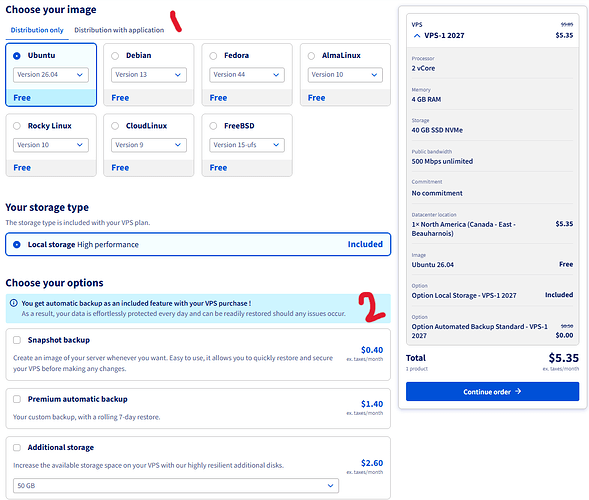Click the info icon in backup notice
589x500 pixels.
click(14, 303)
